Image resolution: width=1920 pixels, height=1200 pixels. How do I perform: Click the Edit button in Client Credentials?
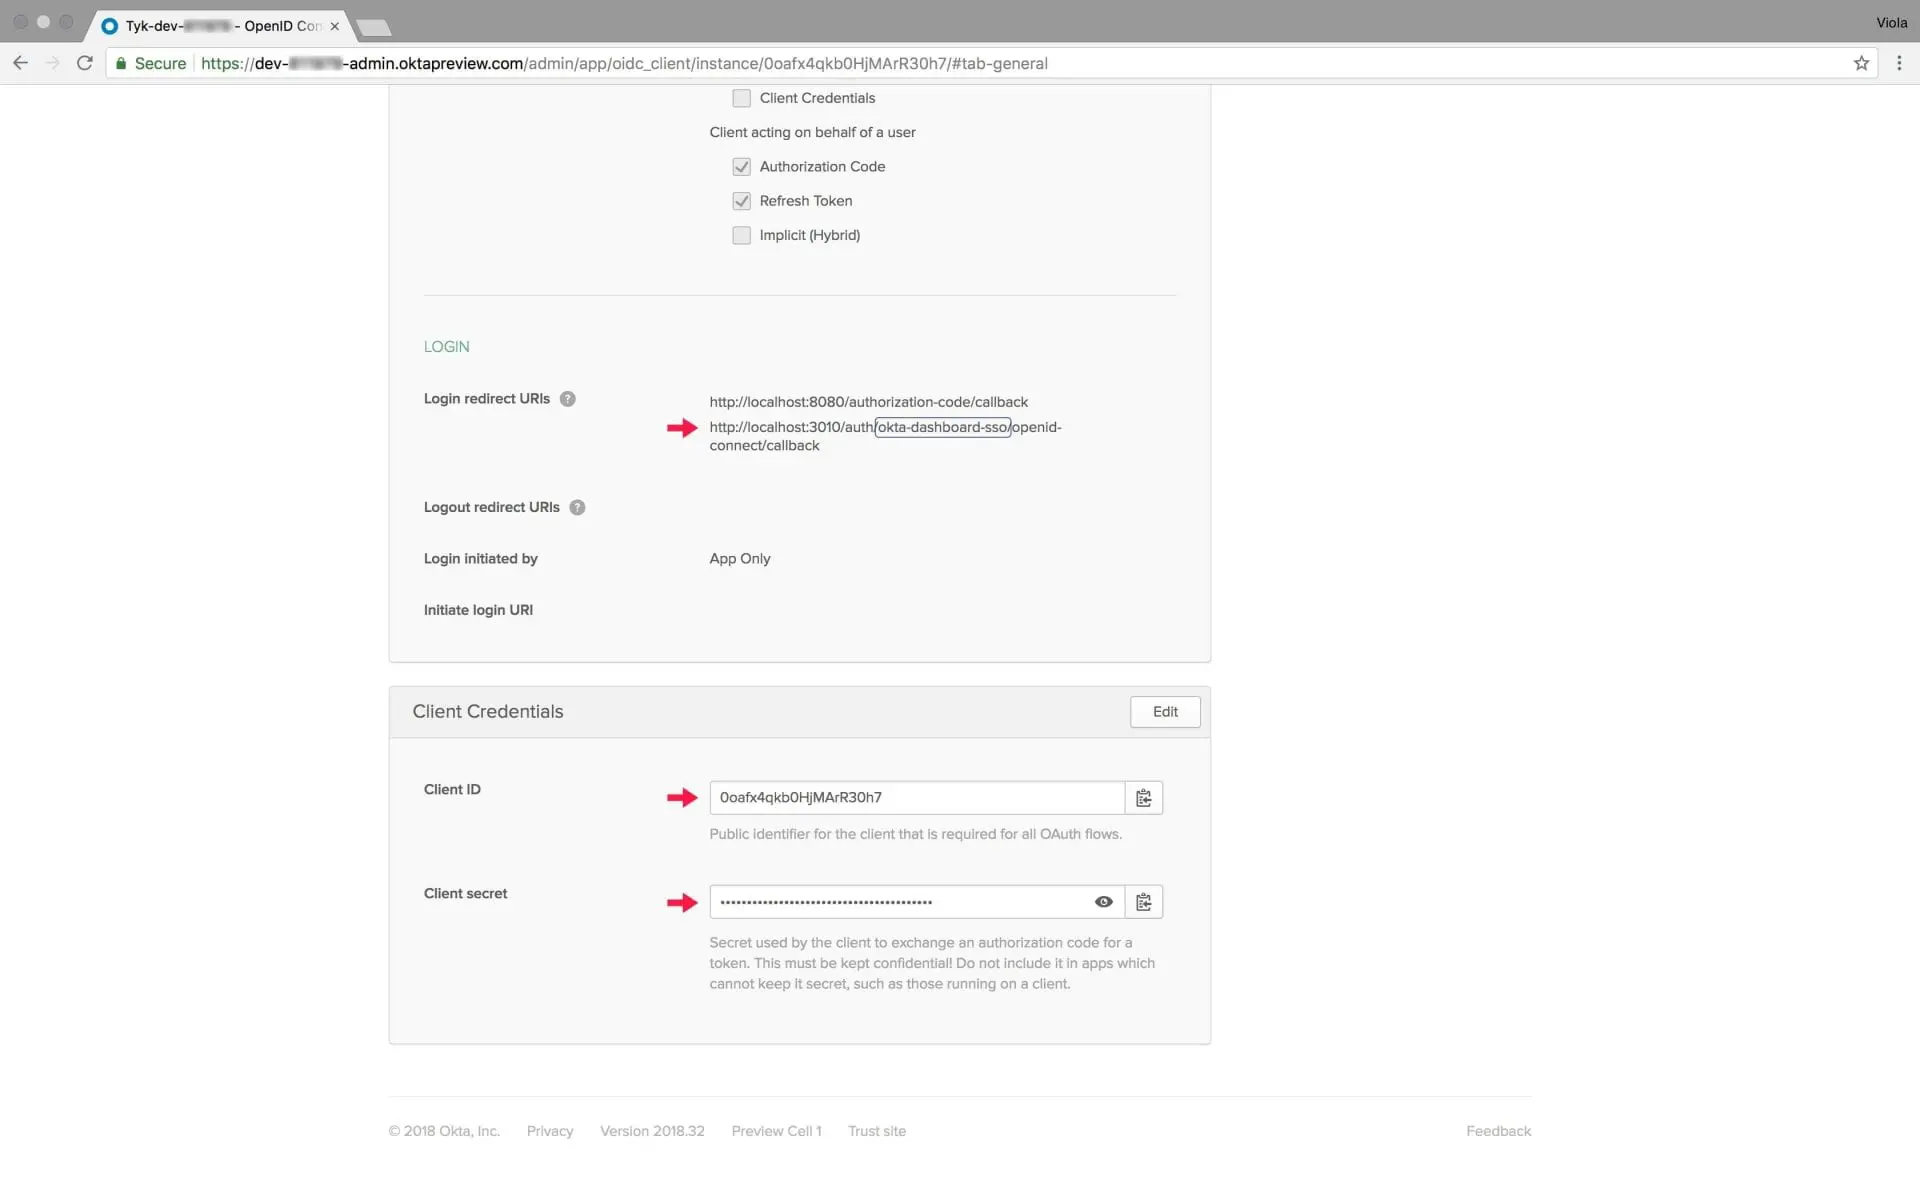(1164, 711)
